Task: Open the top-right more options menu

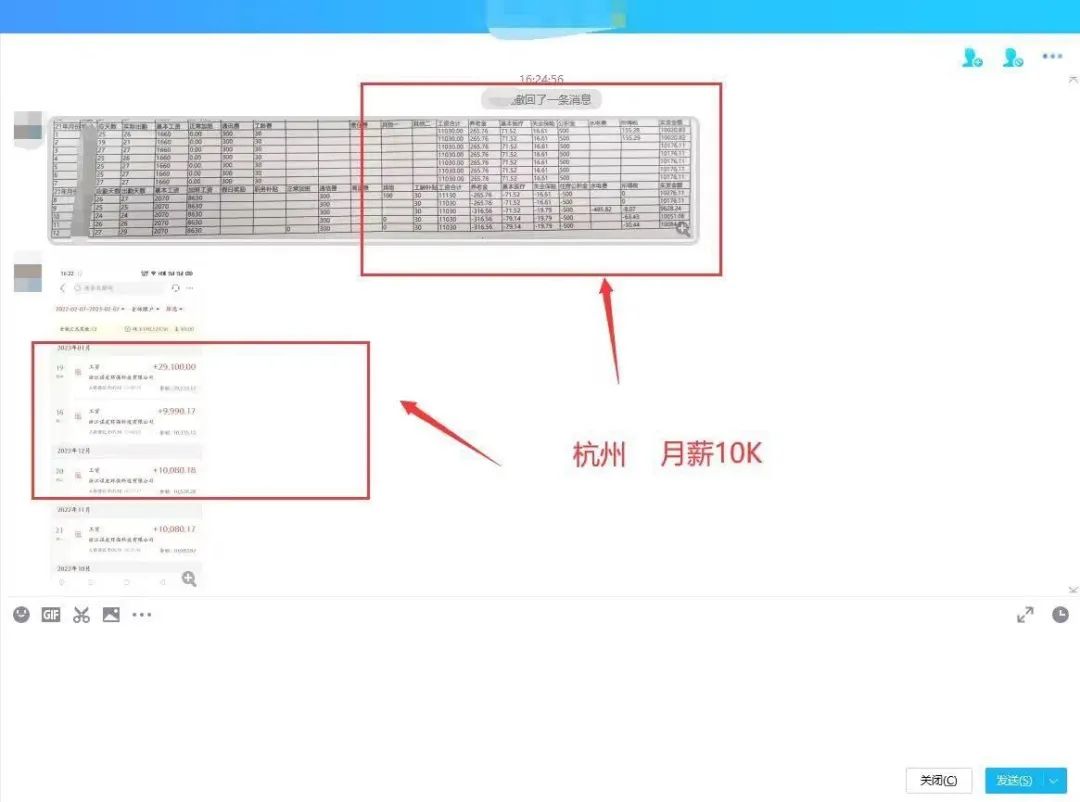Action: [x=1052, y=56]
